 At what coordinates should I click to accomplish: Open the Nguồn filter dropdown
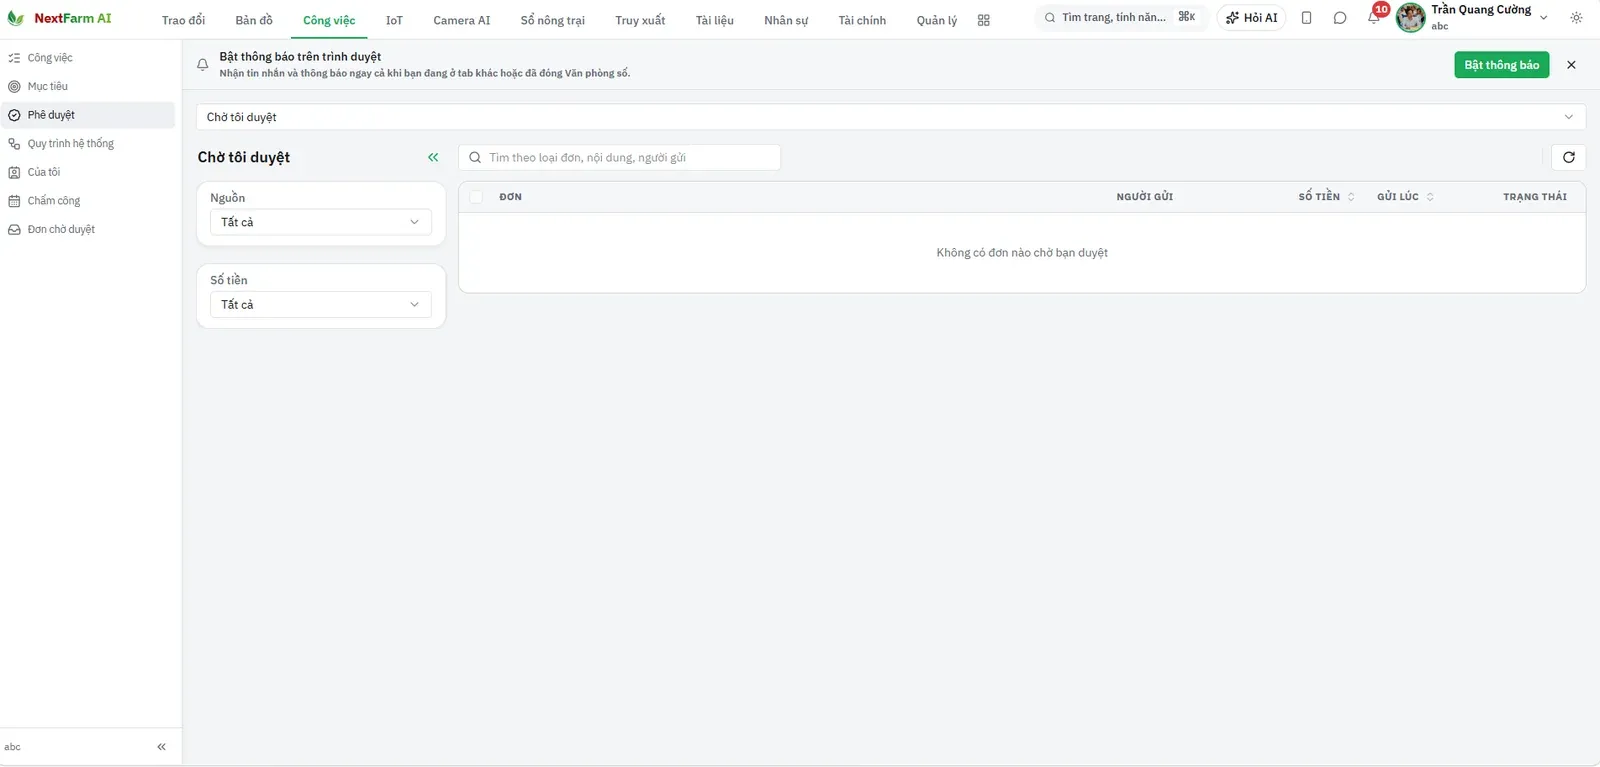pyautogui.click(x=321, y=222)
